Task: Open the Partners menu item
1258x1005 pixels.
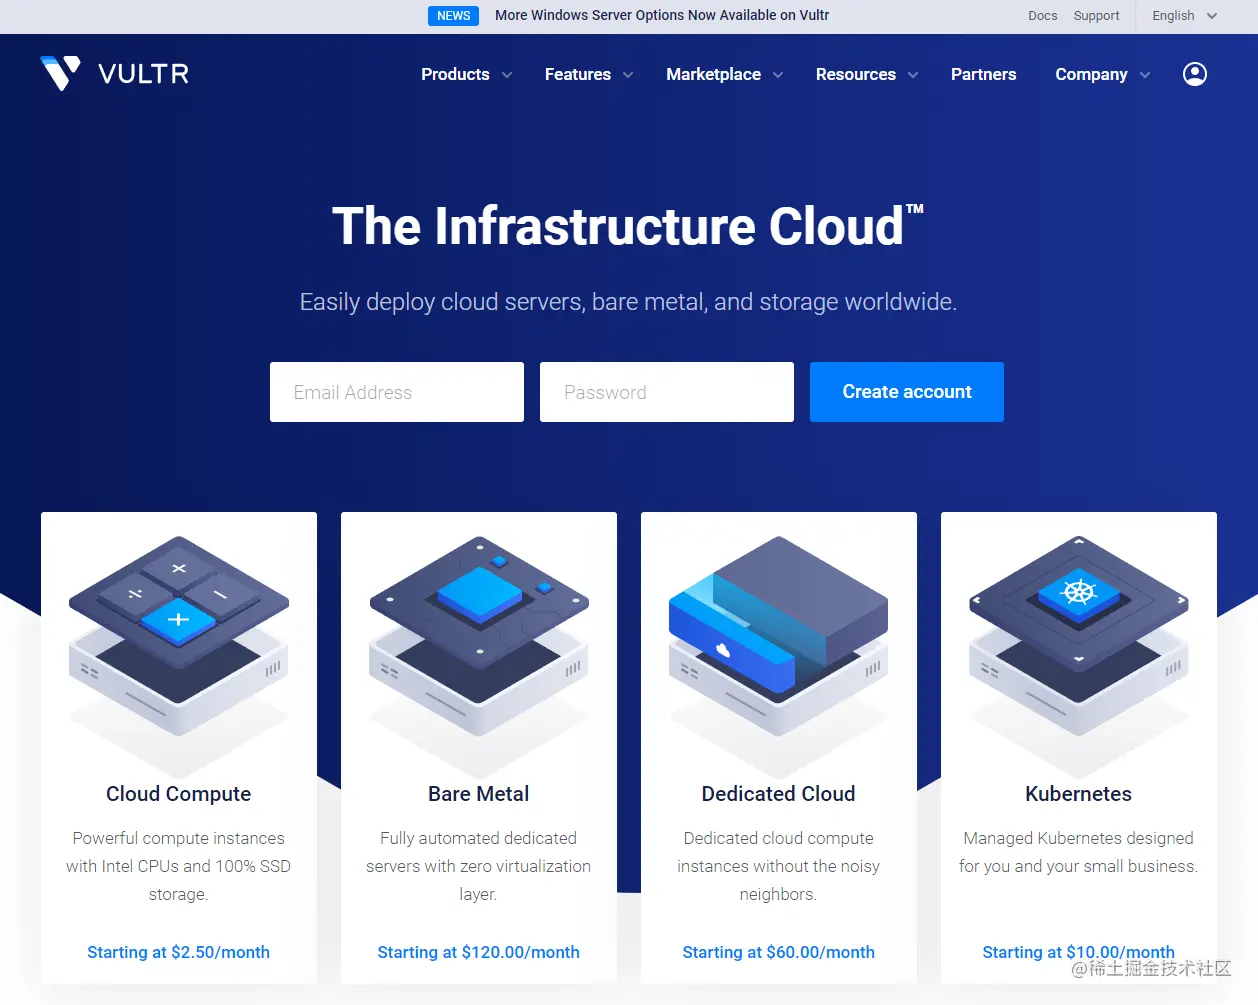Action: [x=983, y=74]
